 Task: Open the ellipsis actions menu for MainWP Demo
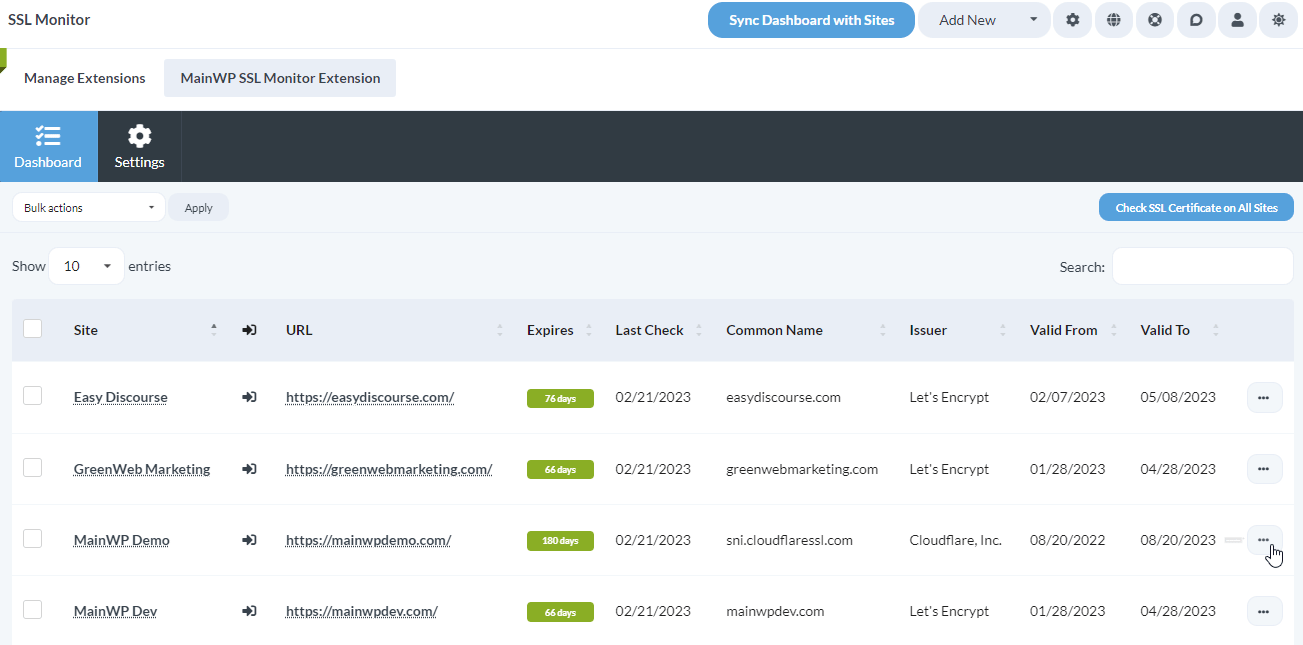point(1263,539)
